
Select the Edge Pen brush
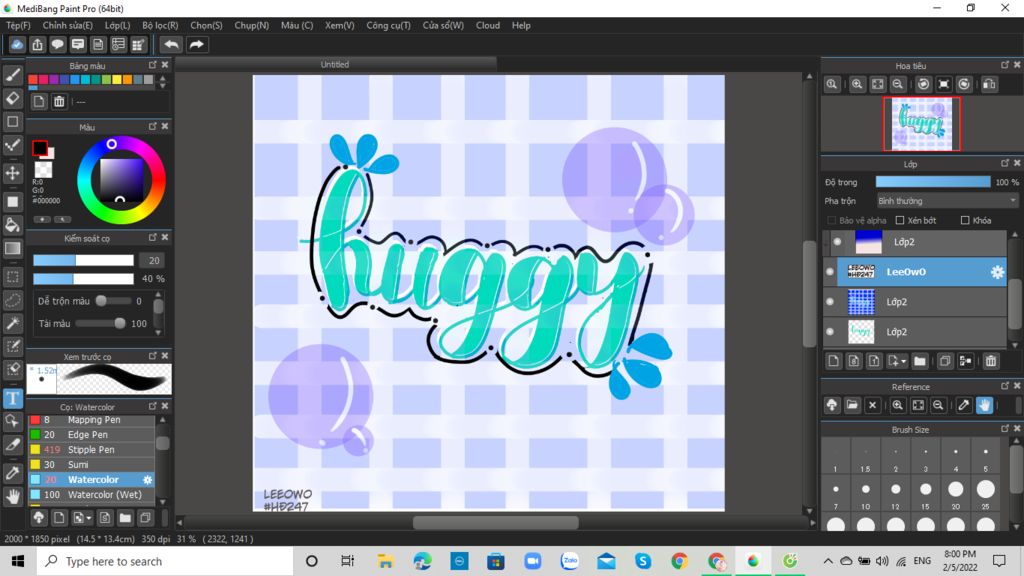(x=91, y=434)
